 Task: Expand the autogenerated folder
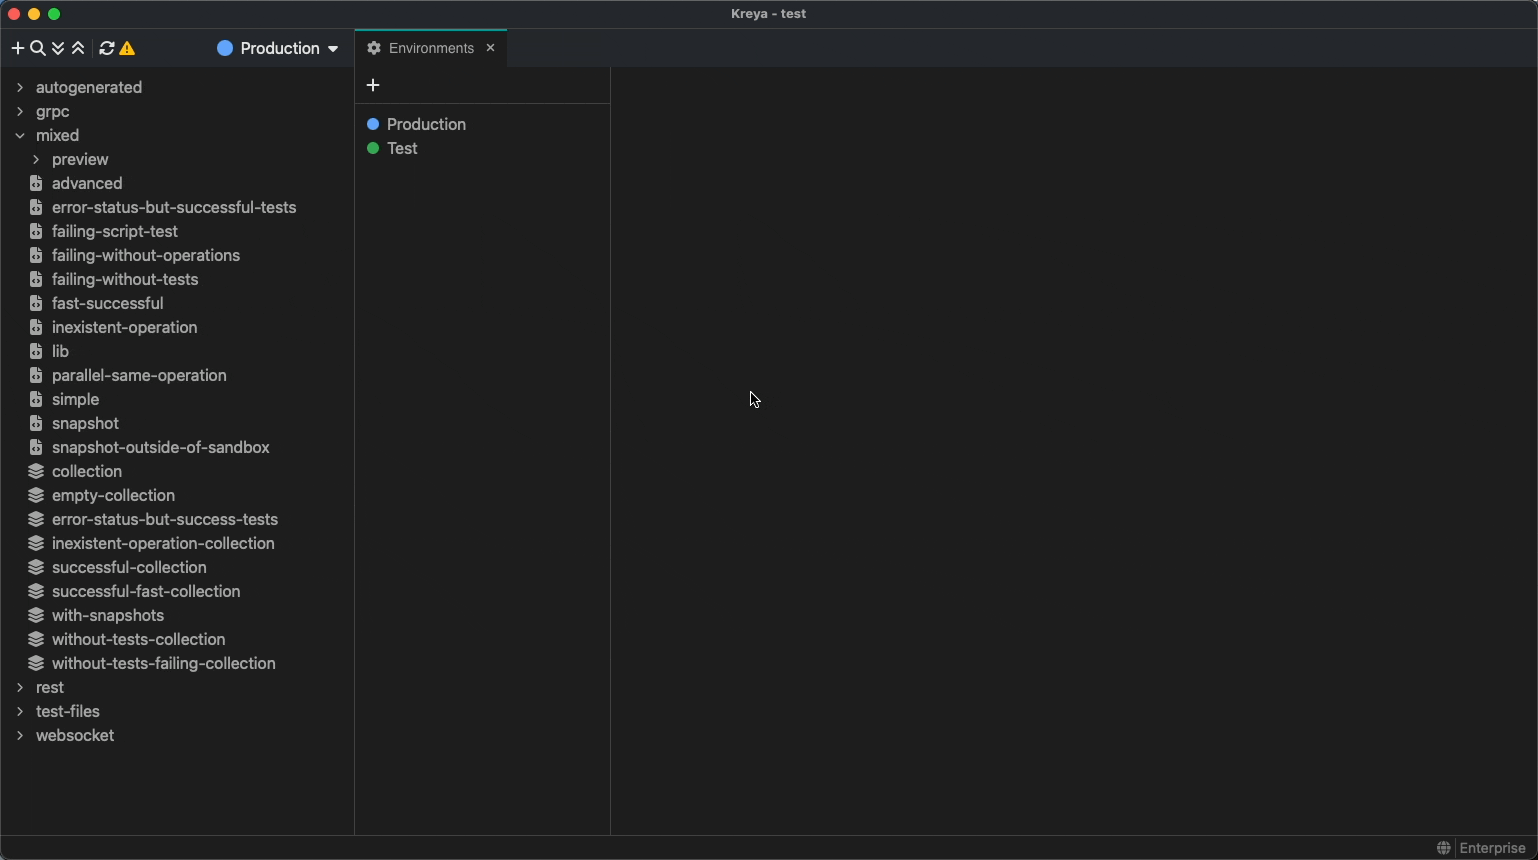[x=20, y=87]
